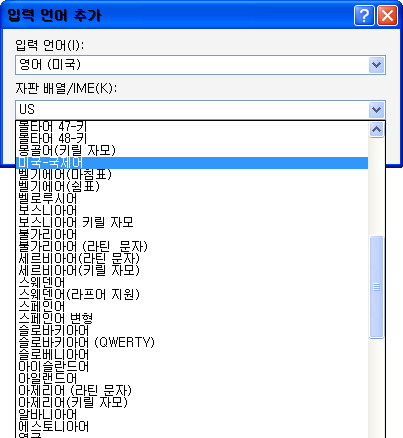Select the highlighted 미국-국제어 item
This screenshot has height=438, width=403.
point(192,163)
